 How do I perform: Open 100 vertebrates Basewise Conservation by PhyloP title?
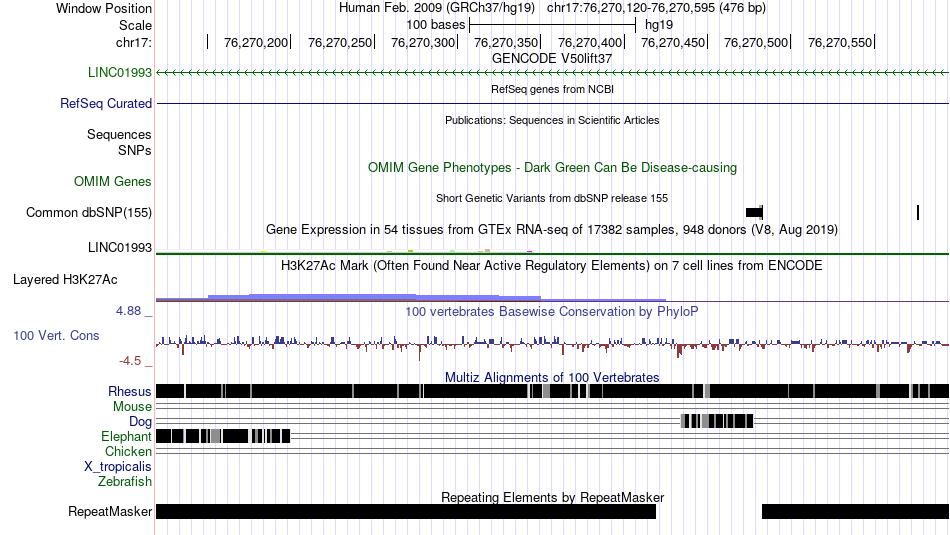pos(552,311)
